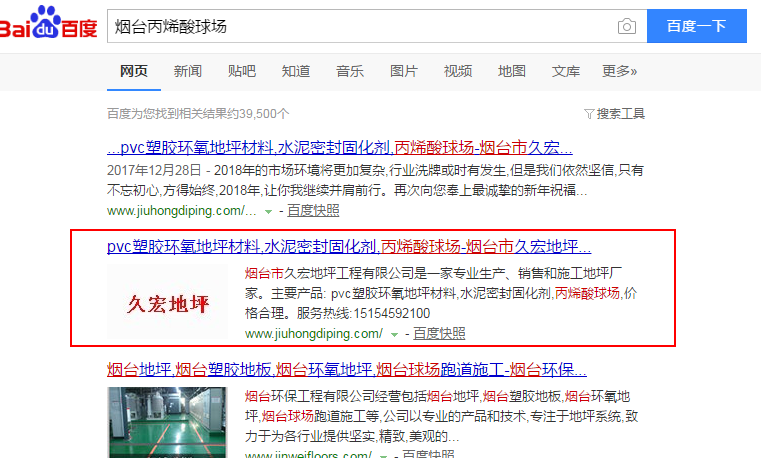Select the 网页 tab
Viewport: 761px width, 458px height.
pos(133,71)
